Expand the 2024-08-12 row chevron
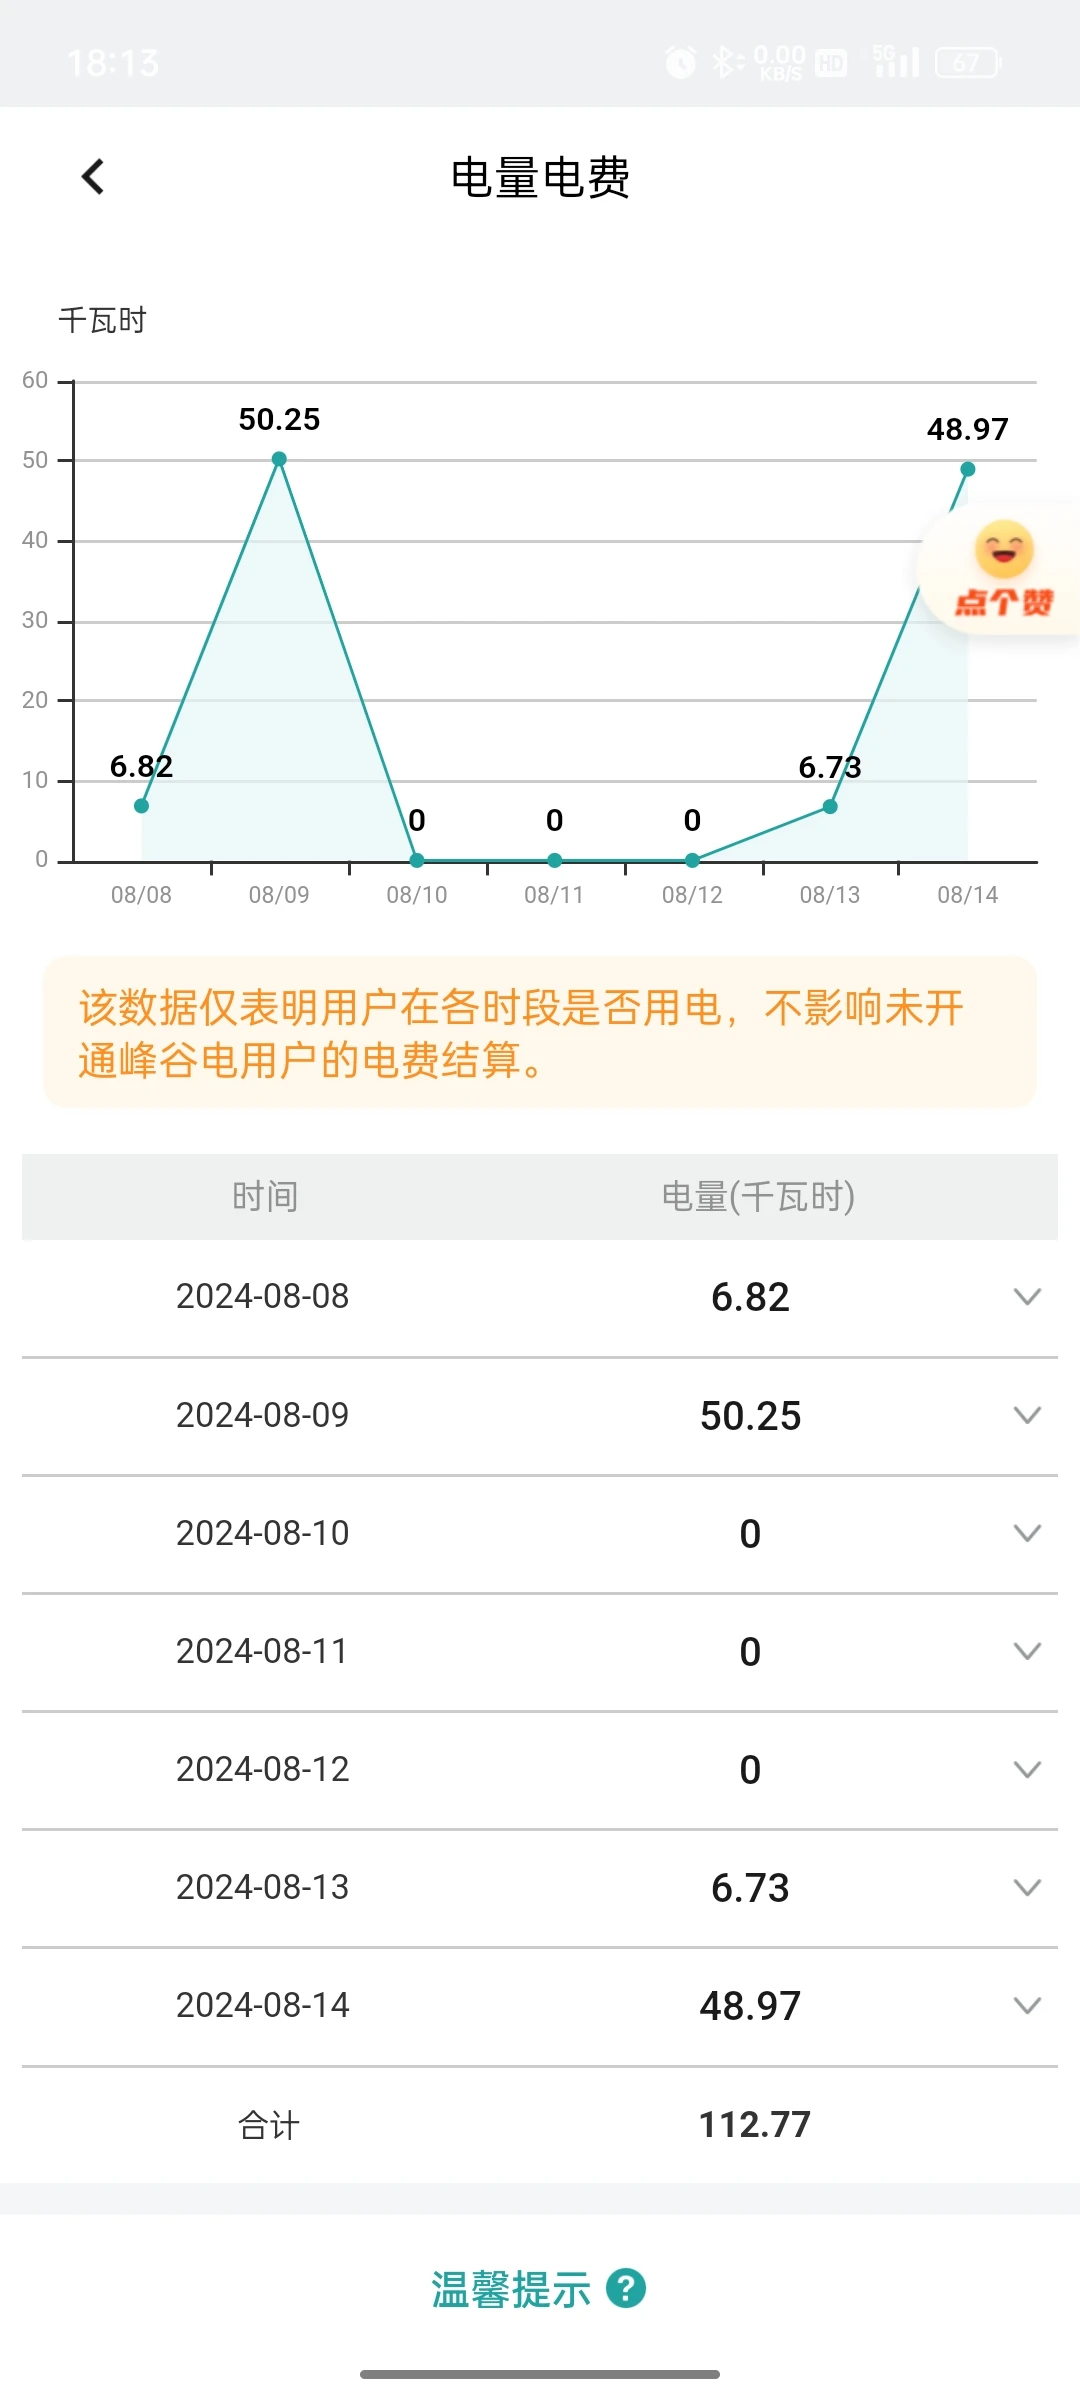Image resolution: width=1080 pixels, height=2400 pixels. tap(1027, 1769)
